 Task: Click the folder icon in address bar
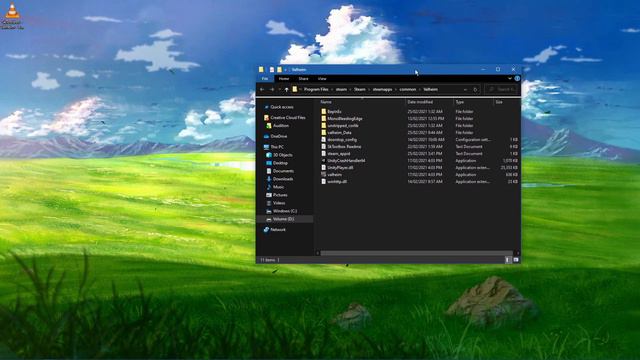pyautogui.click(x=295, y=89)
